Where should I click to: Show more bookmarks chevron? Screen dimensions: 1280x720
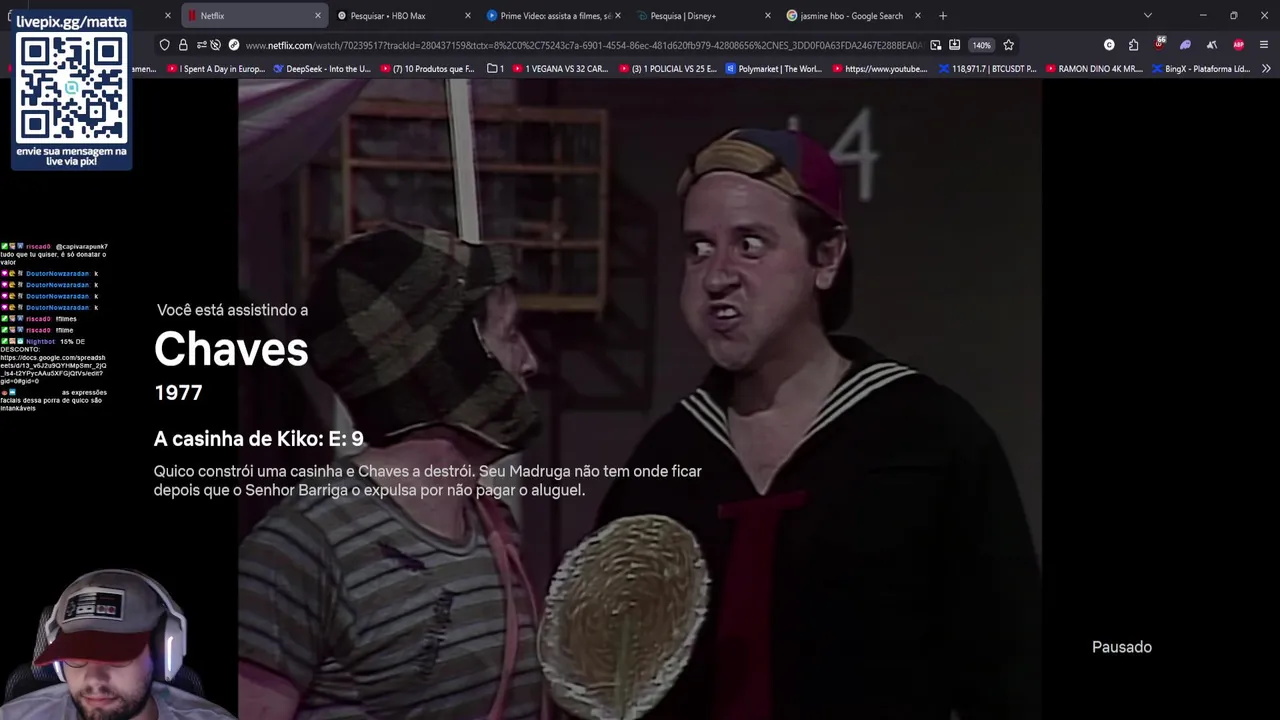point(1266,69)
